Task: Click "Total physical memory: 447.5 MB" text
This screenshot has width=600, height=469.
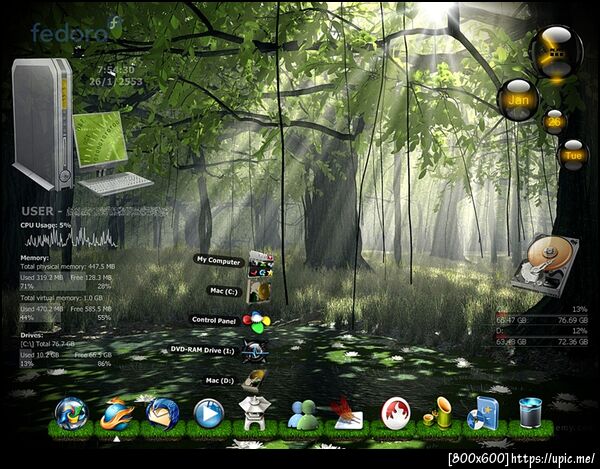Action: point(67,267)
